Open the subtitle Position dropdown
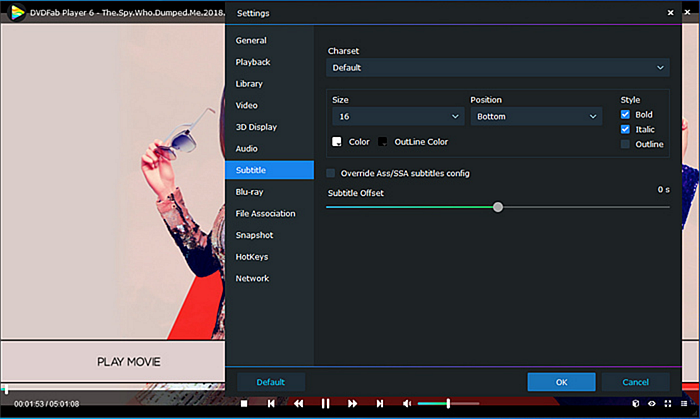The width and height of the screenshot is (700, 419). pos(535,117)
